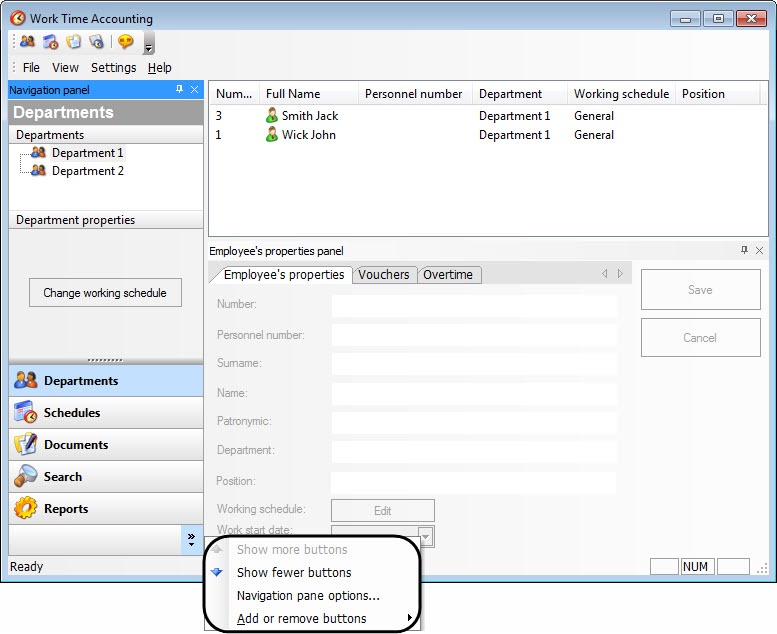The width and height of the screenshot is (777, 634).
Task: Switch to Employee's properties tab
Action: point(283,275)
